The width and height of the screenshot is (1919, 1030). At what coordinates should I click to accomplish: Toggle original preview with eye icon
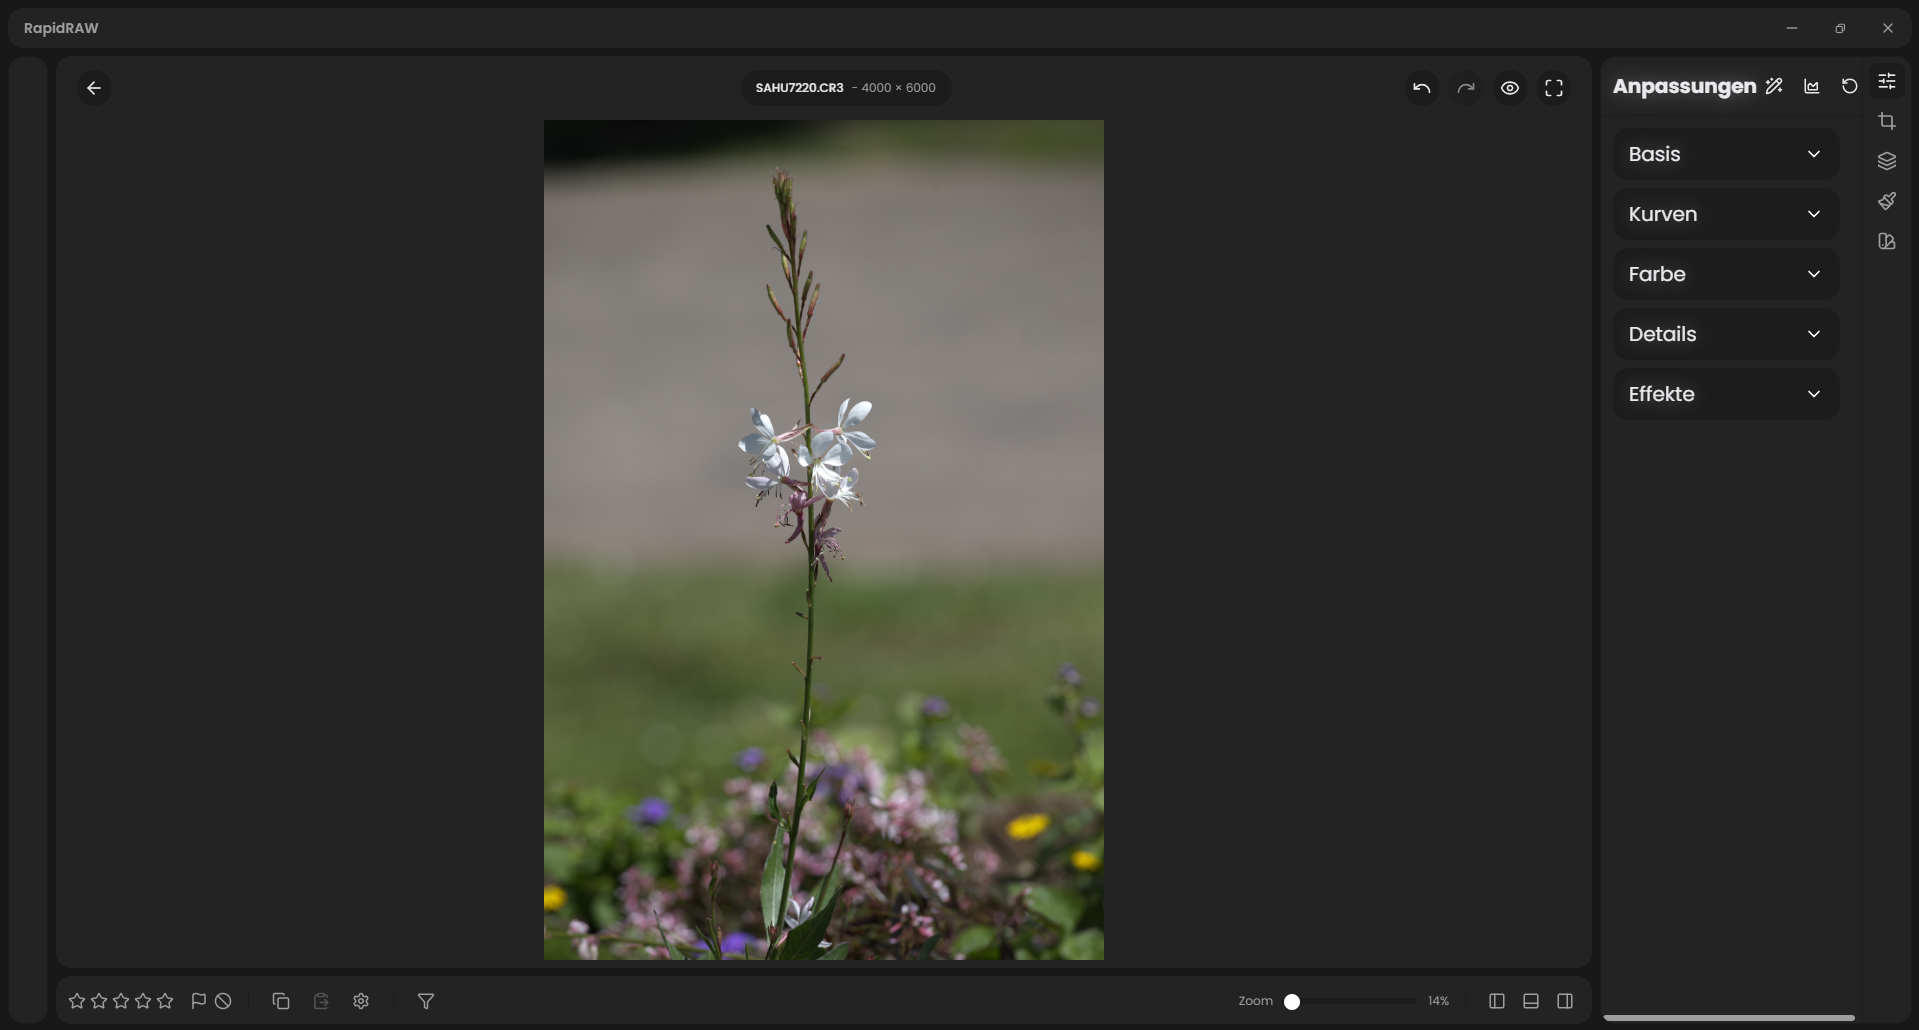point(1509,88)
